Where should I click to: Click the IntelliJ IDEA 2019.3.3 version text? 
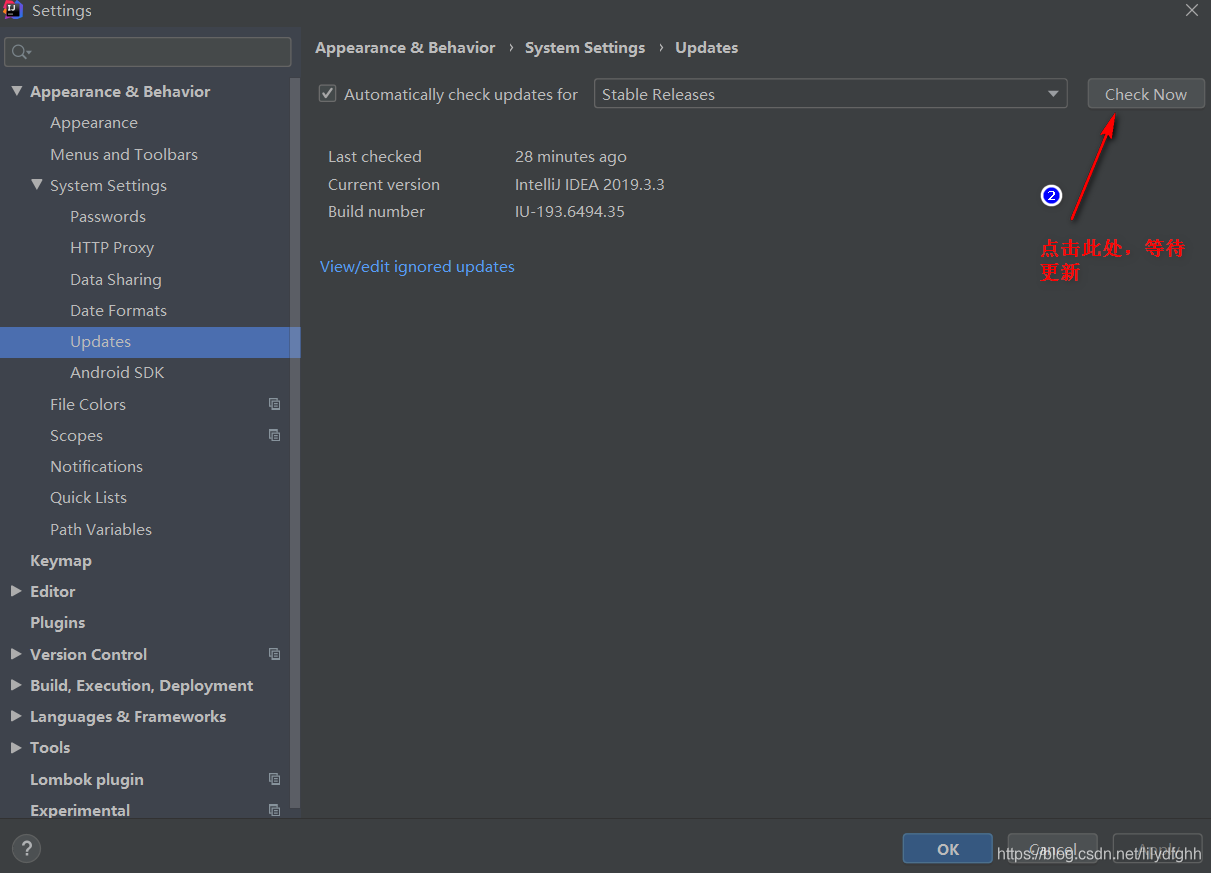(x=590, y=184)
